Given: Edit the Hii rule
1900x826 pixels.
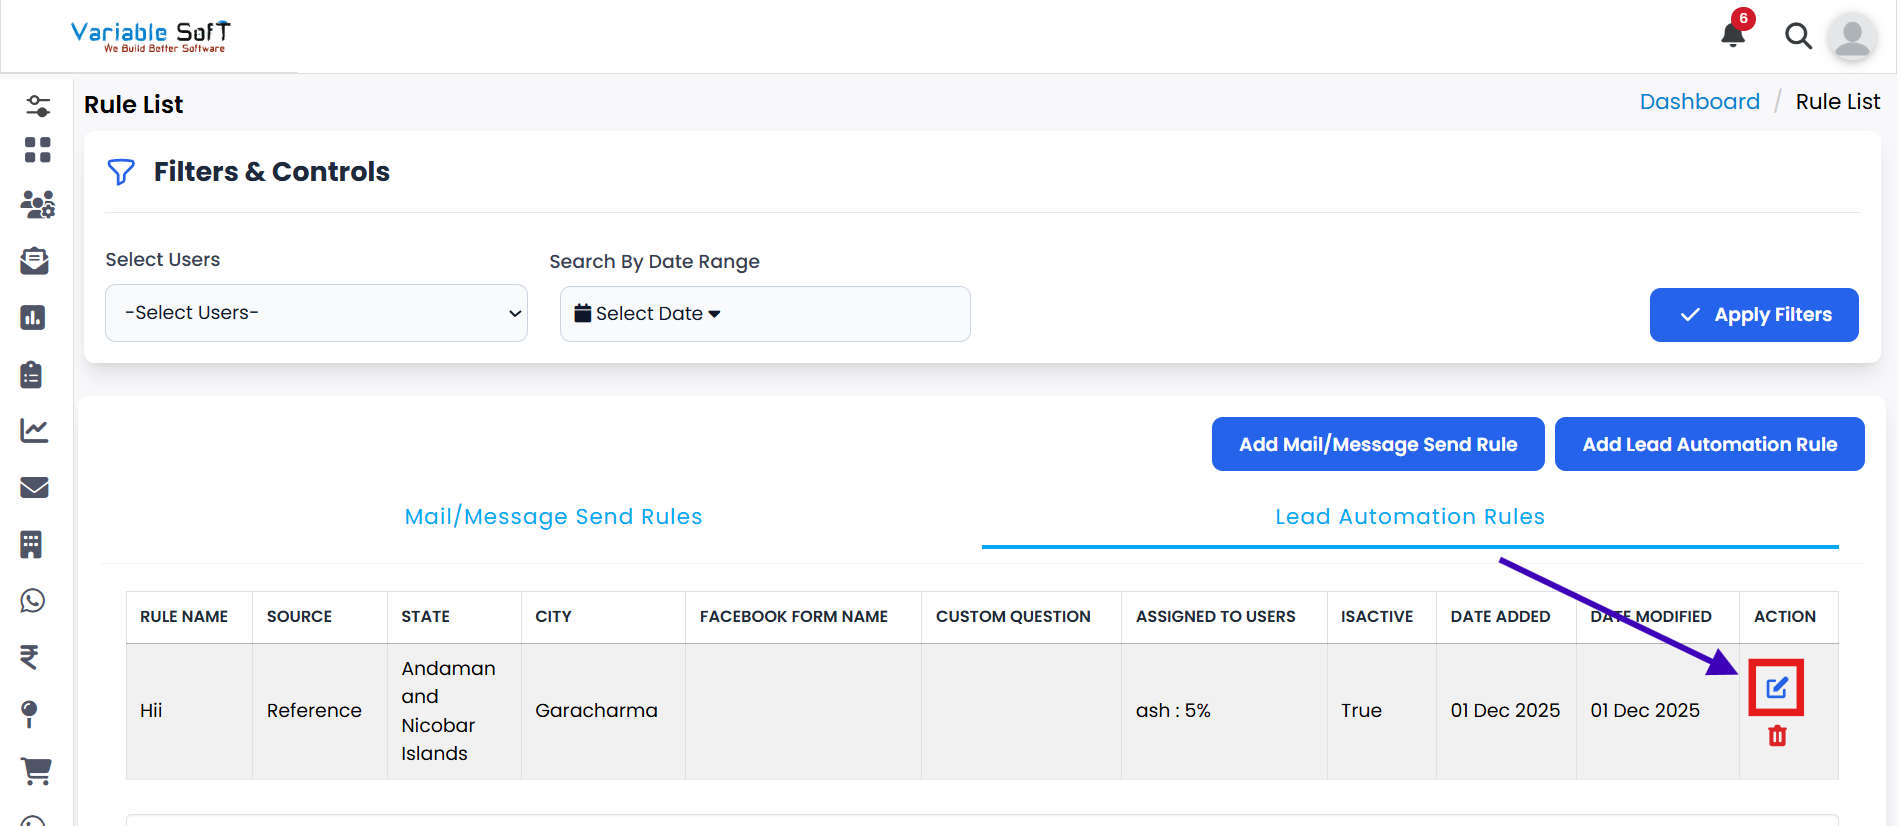Looking at the screenshot, I should click(1776, 688).
